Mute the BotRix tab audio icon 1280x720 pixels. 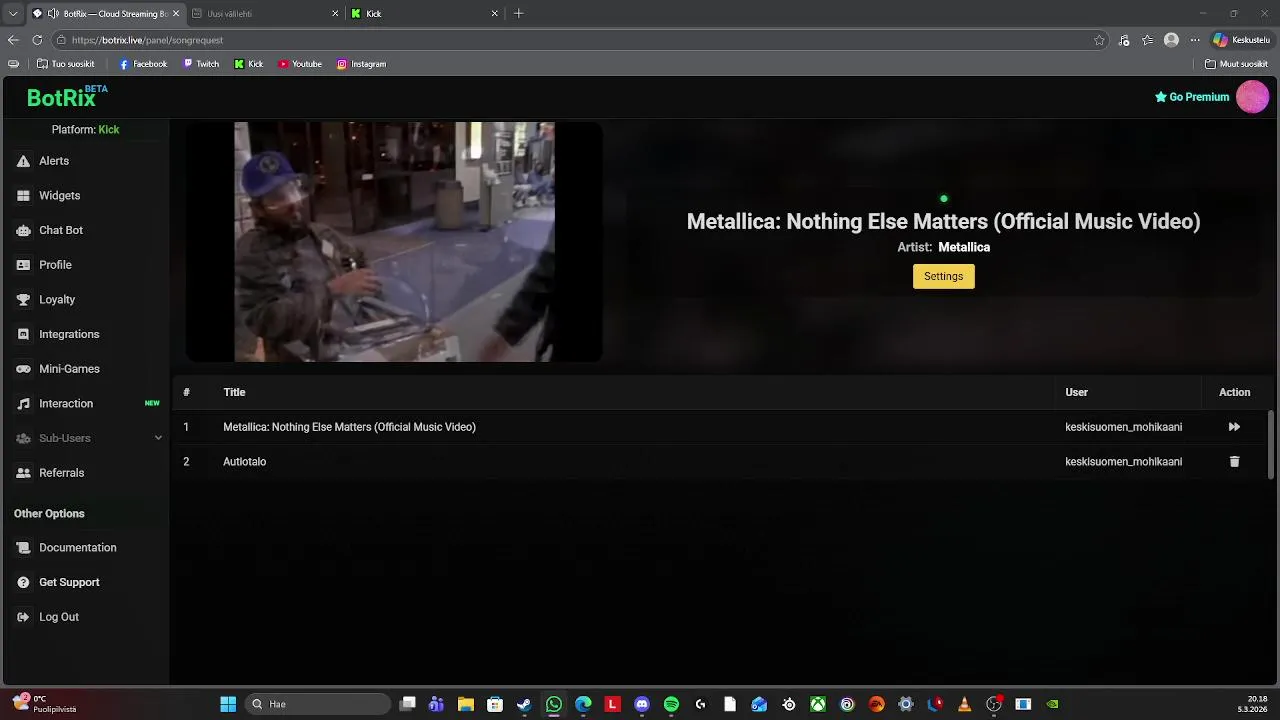(53, 14)
